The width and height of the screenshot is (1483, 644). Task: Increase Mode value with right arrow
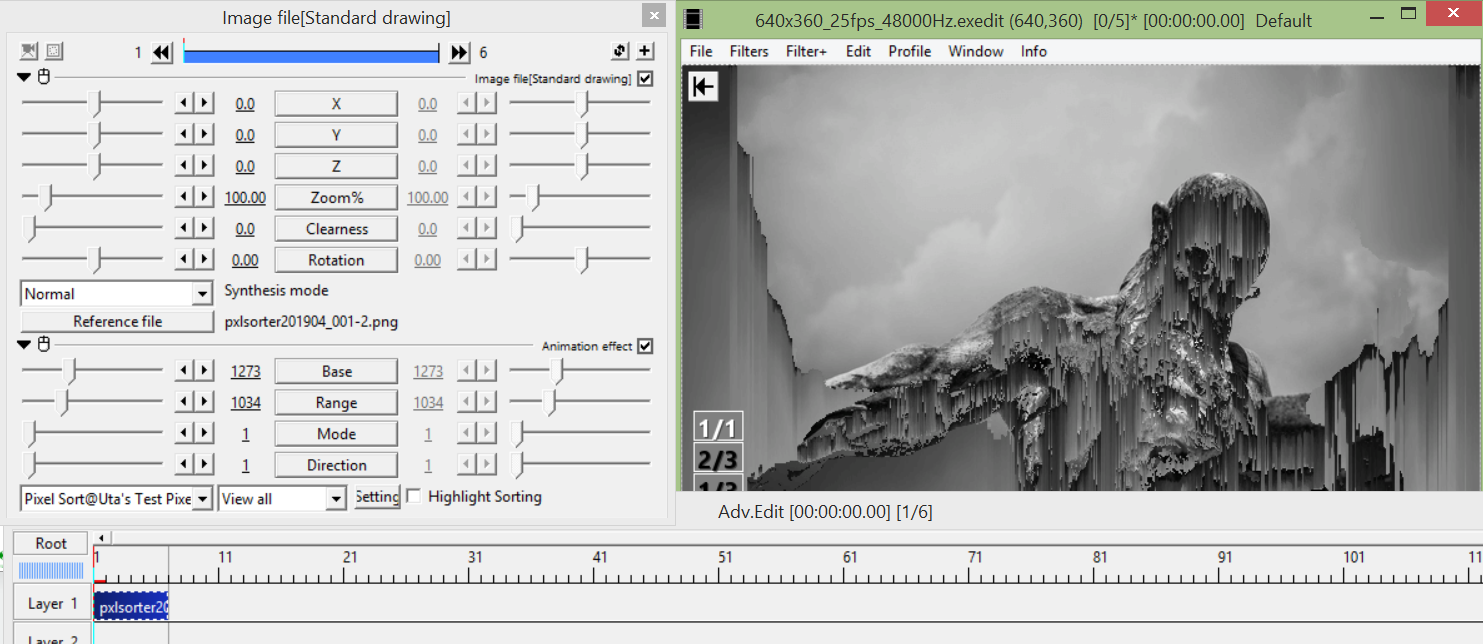204,433
